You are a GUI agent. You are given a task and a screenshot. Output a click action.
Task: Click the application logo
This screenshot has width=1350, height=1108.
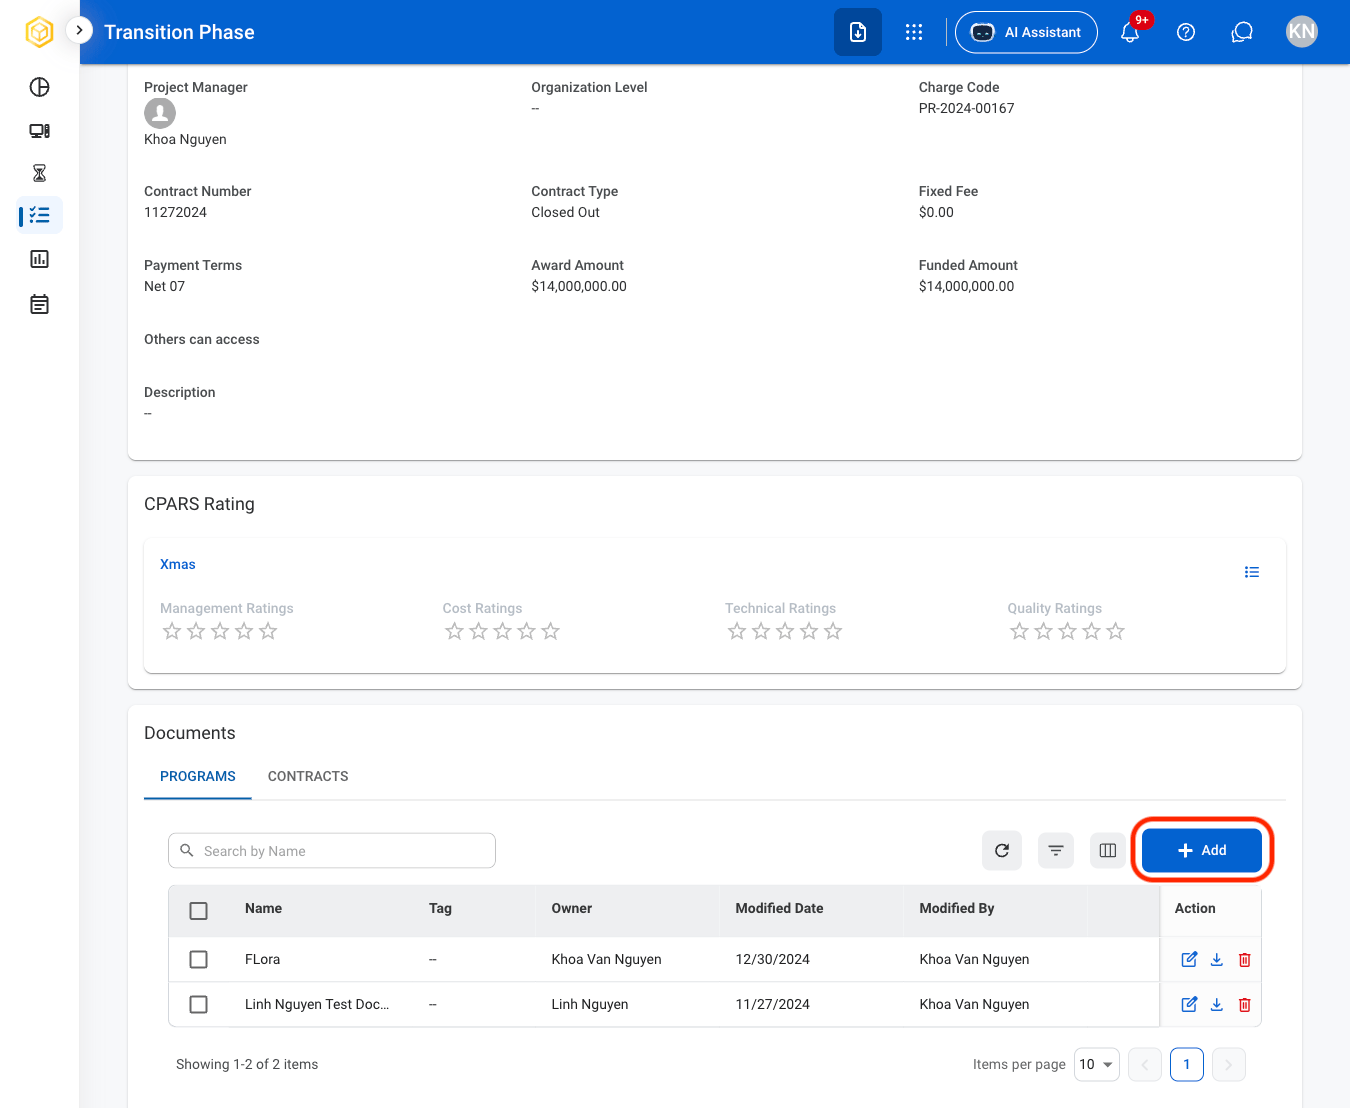(39, 32)
